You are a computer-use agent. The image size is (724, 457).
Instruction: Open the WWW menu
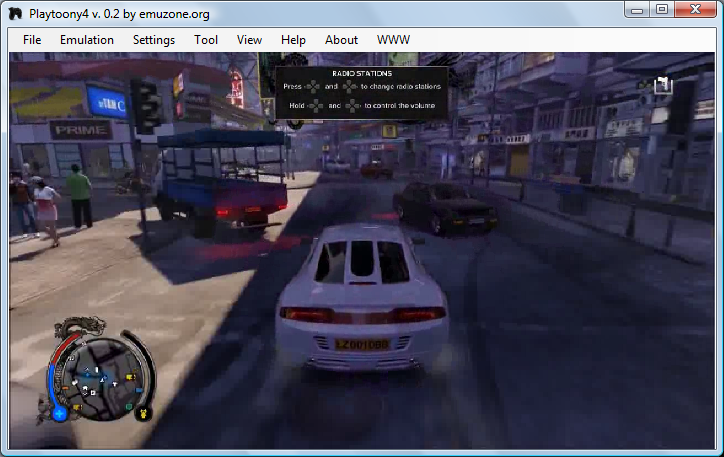393,40
